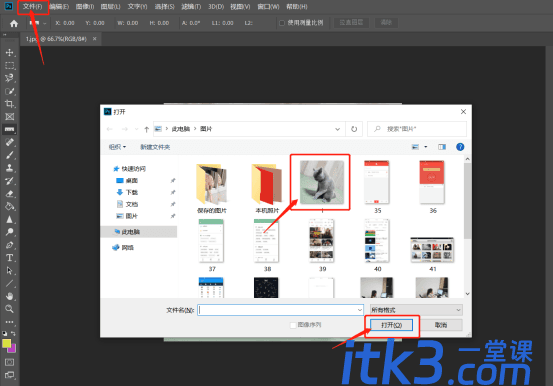
Task: Enable the 使用测量比例 checkbox
Action: [282, 23]
